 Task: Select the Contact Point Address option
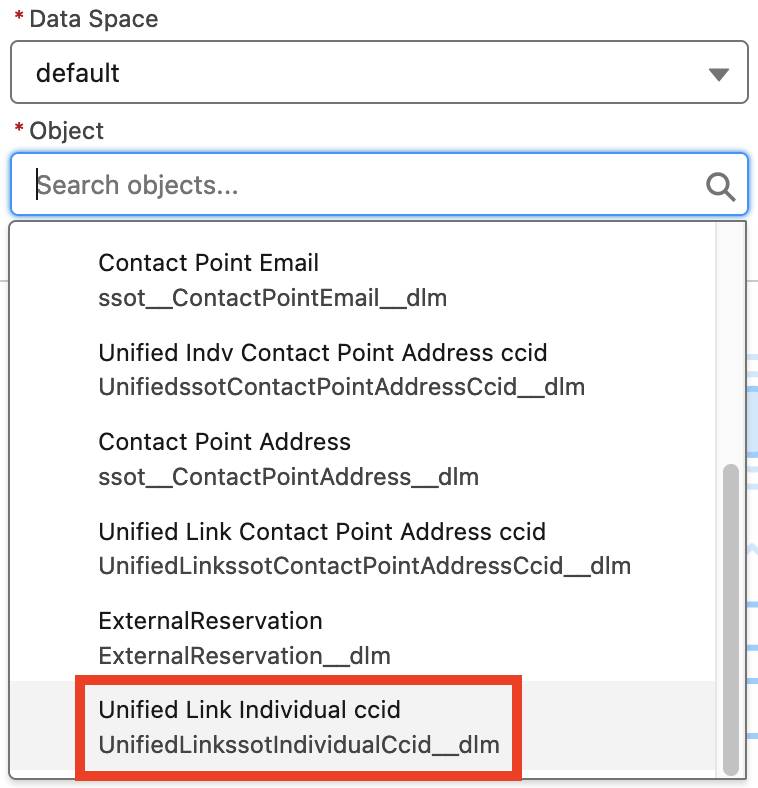coord(362,459)
